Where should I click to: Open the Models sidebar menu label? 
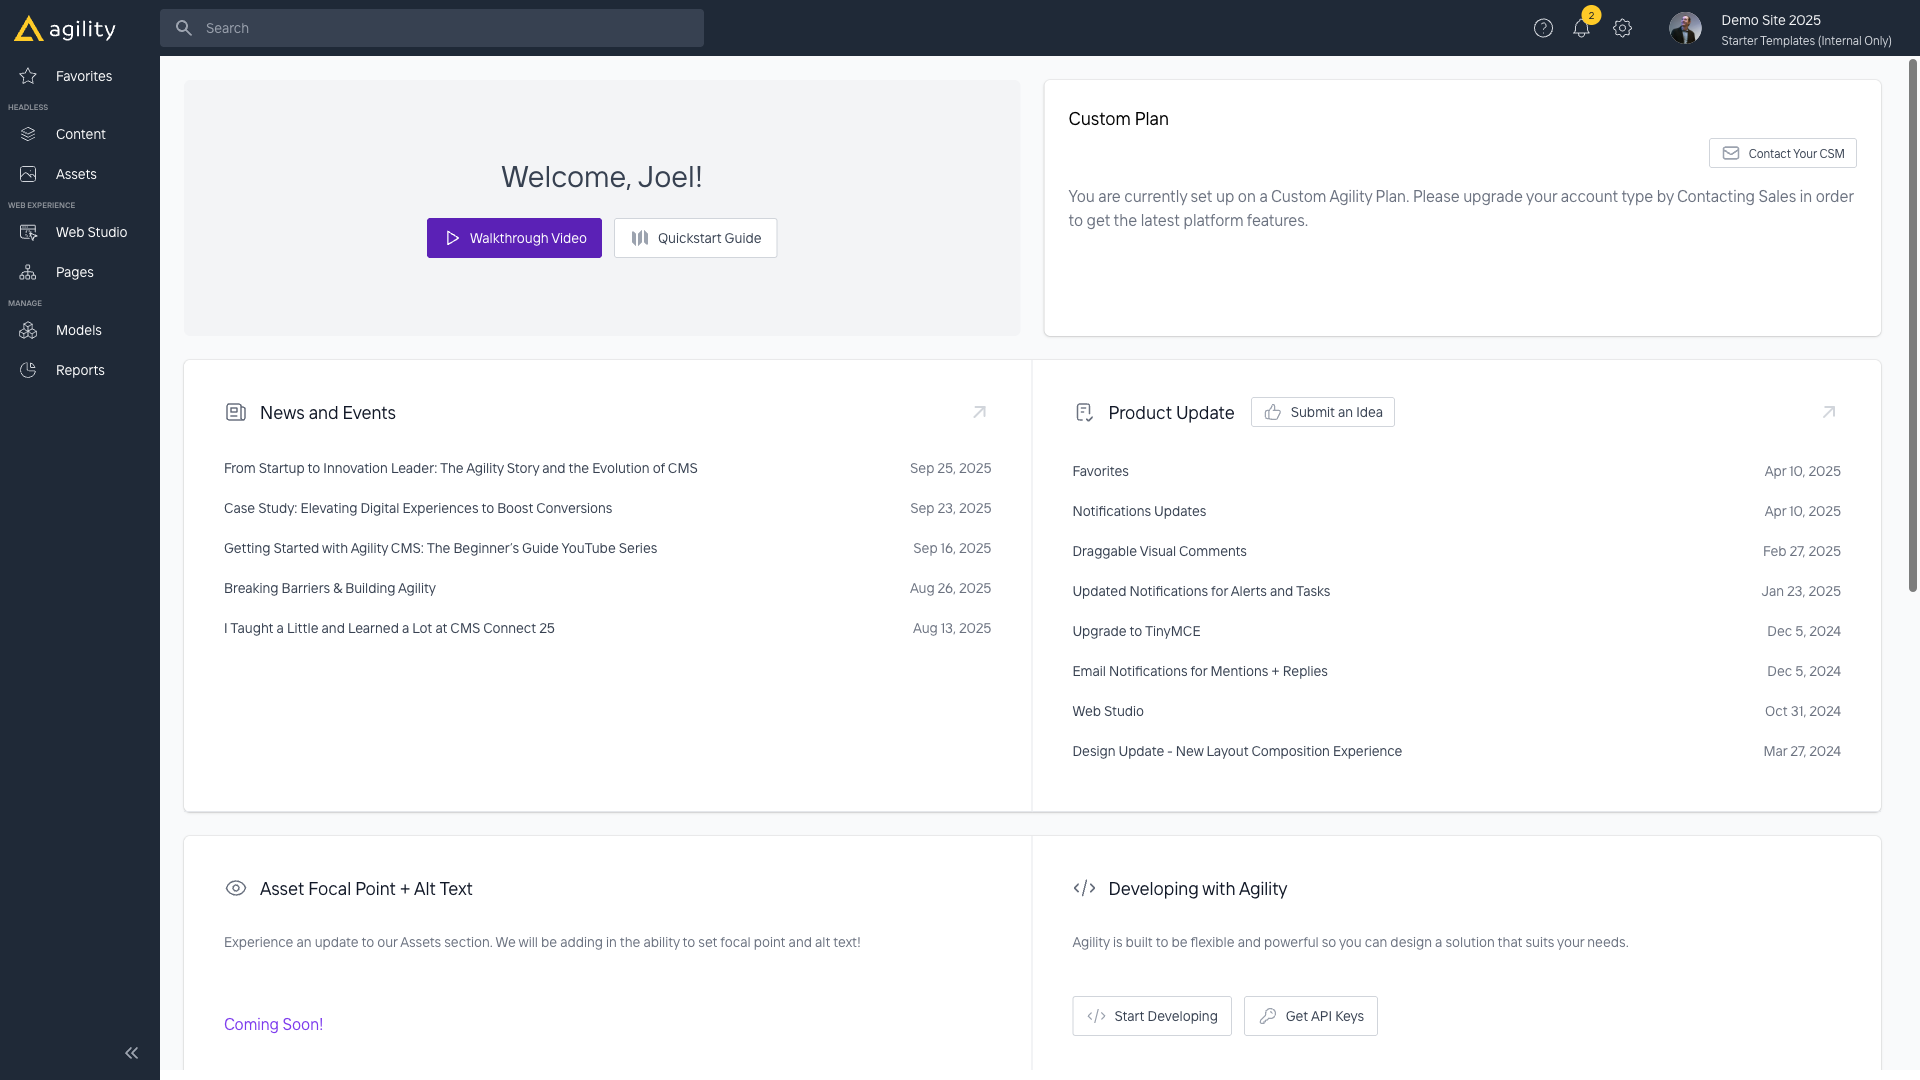(79, 330)
